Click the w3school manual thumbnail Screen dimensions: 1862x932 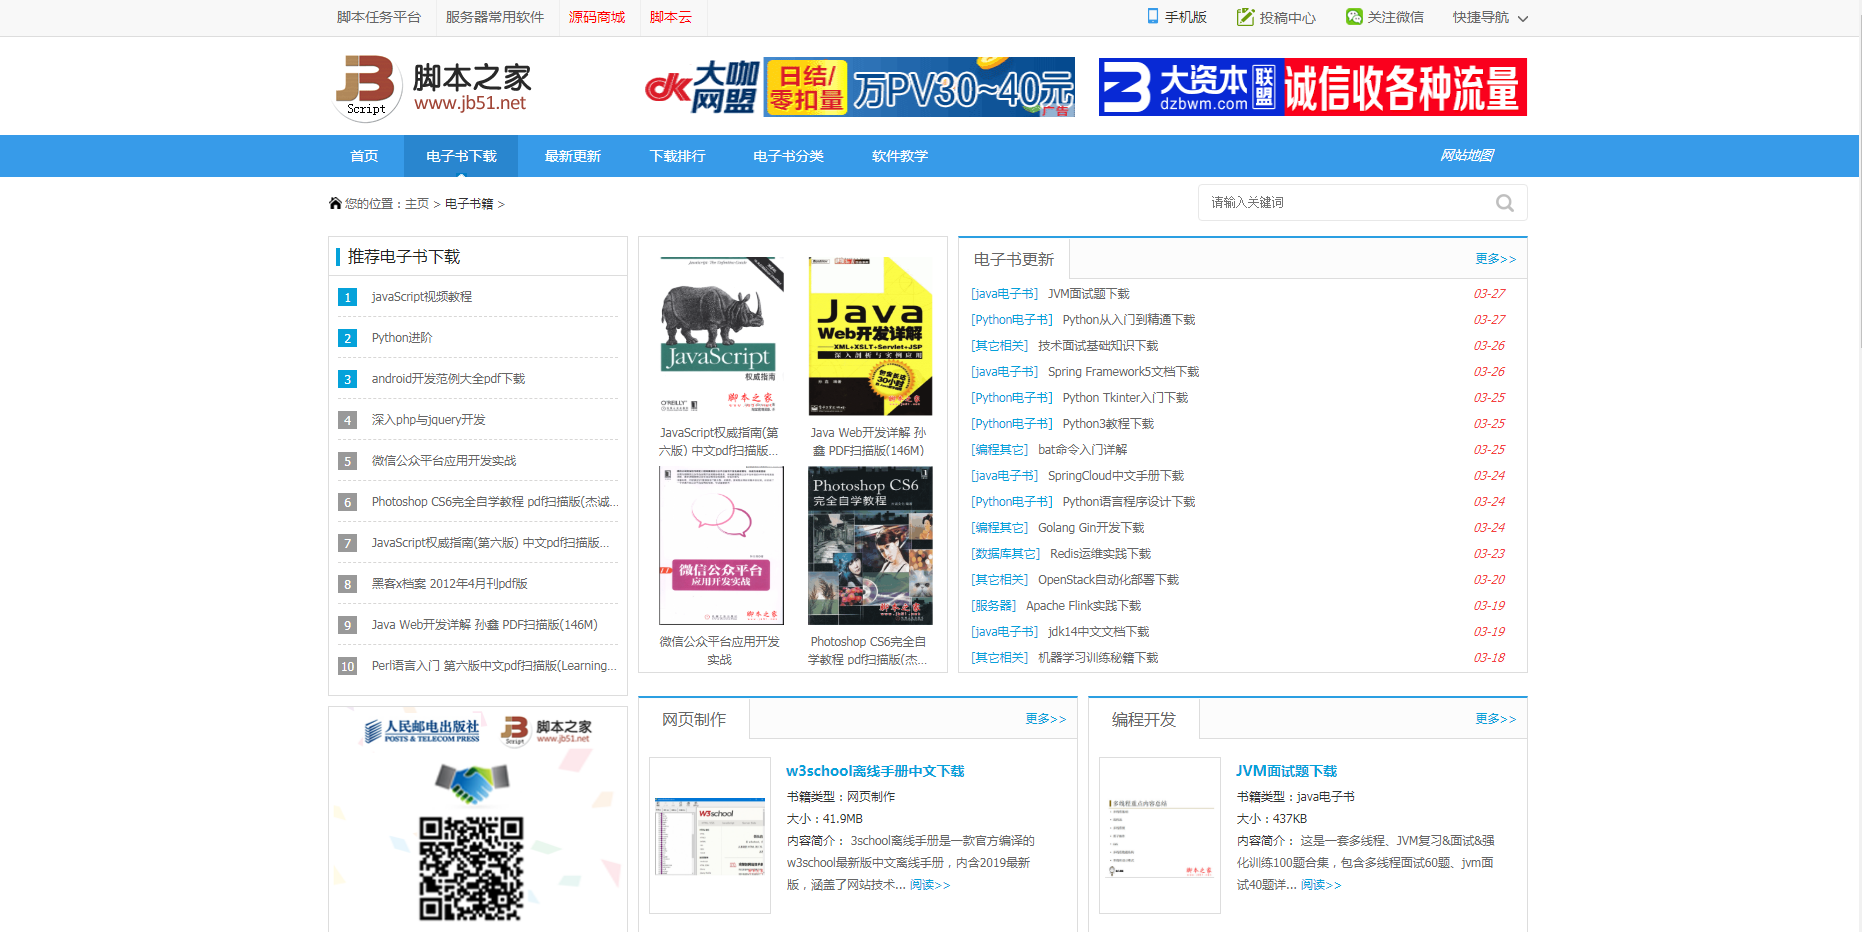pyautogui.click(x=710, y=835)
